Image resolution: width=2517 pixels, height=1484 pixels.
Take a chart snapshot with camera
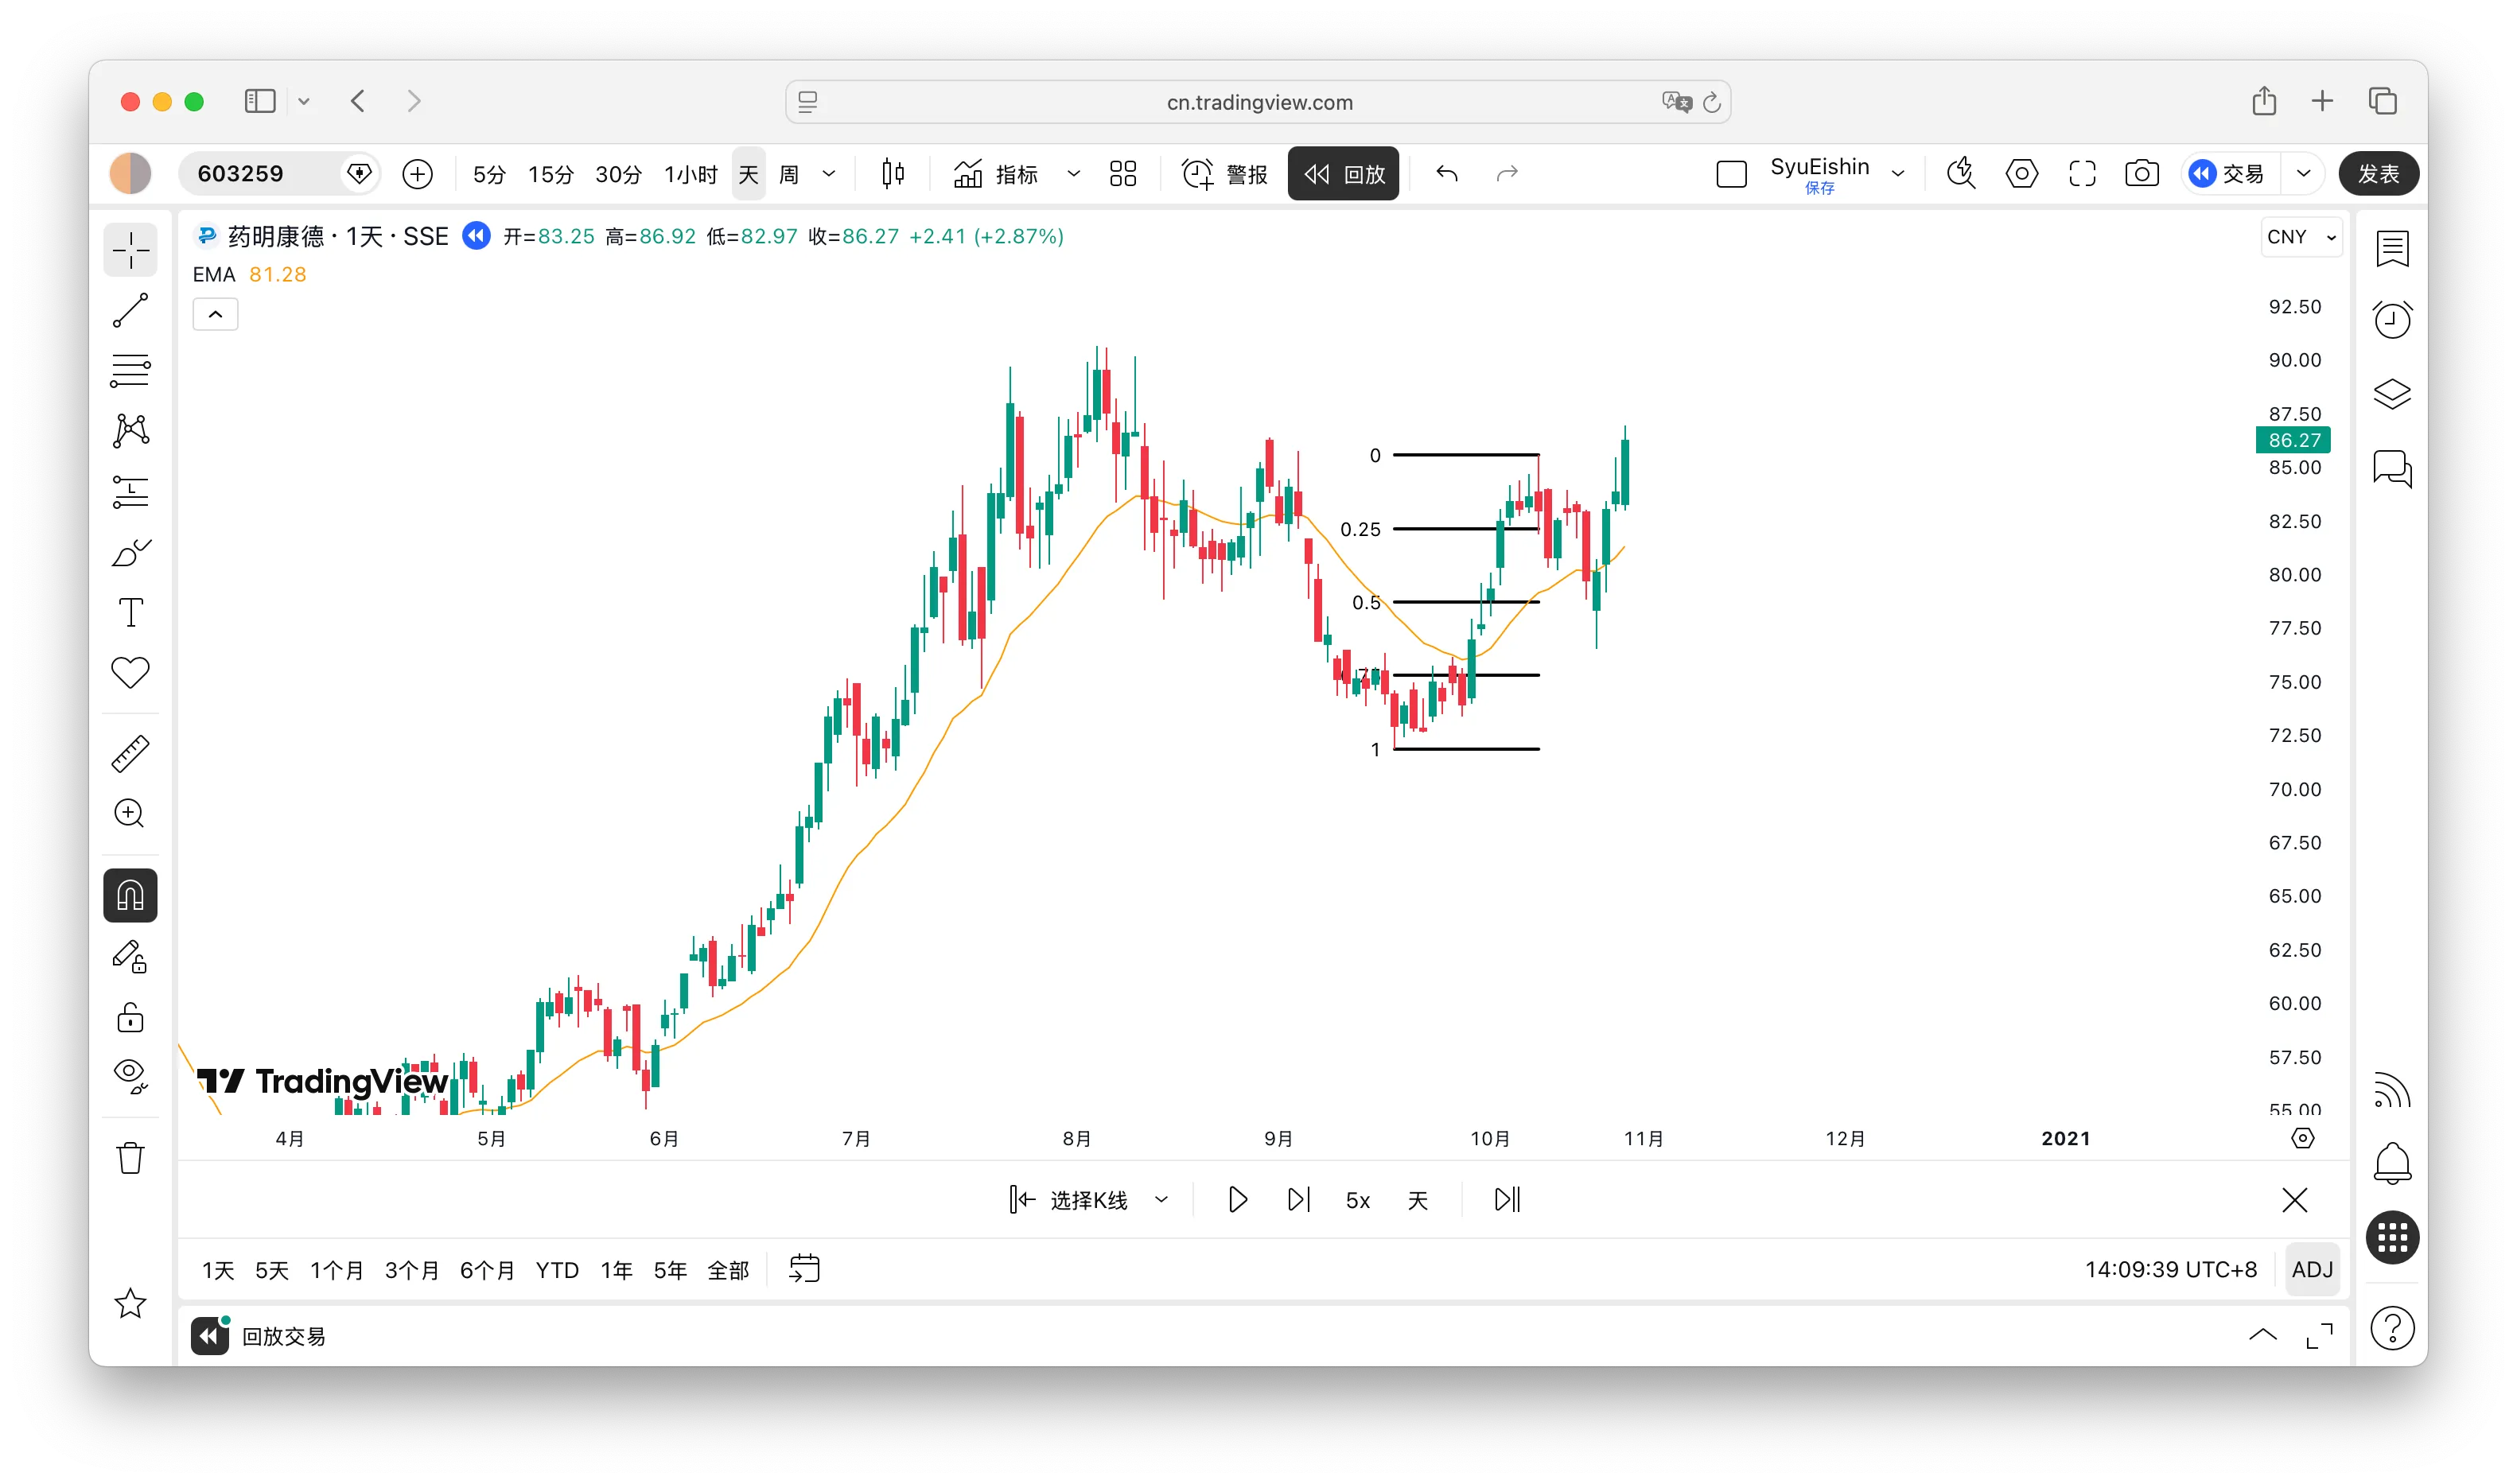[x=2142, y=174]
